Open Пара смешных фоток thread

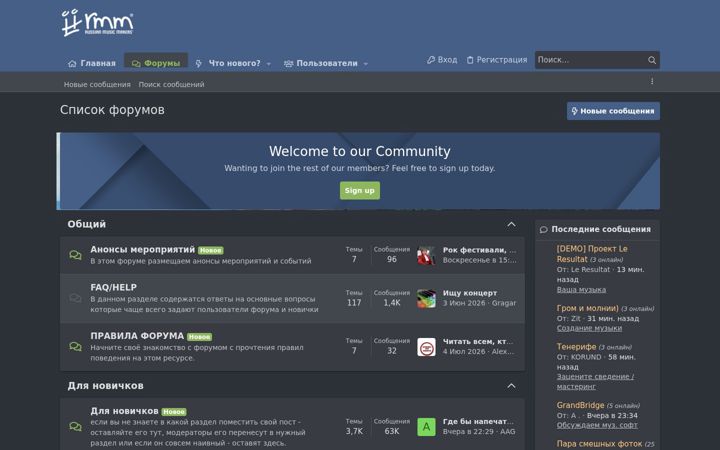tap(599, 444)
